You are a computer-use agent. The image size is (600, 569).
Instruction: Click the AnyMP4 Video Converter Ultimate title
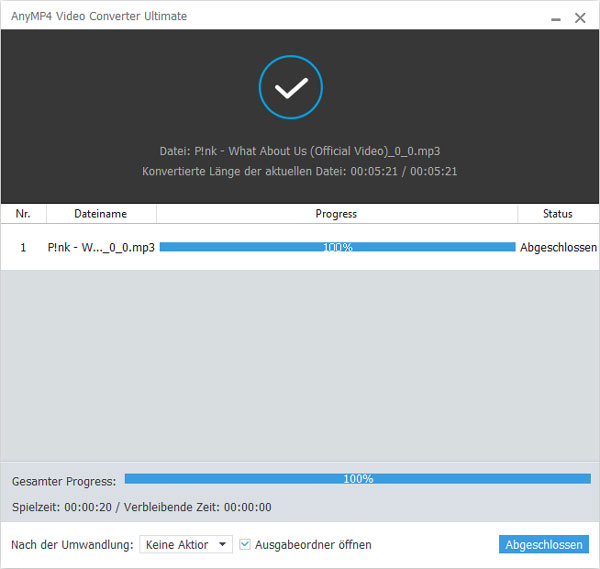(99, 16)
